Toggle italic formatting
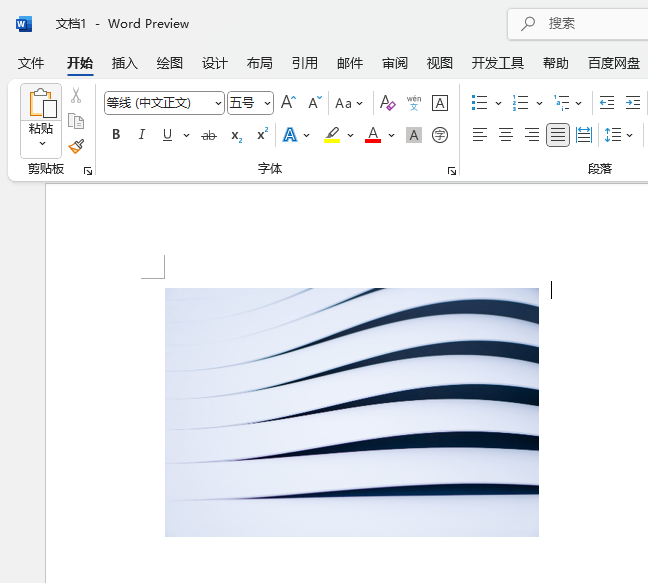This screenshot has width=648, height=583. (142, 135)
